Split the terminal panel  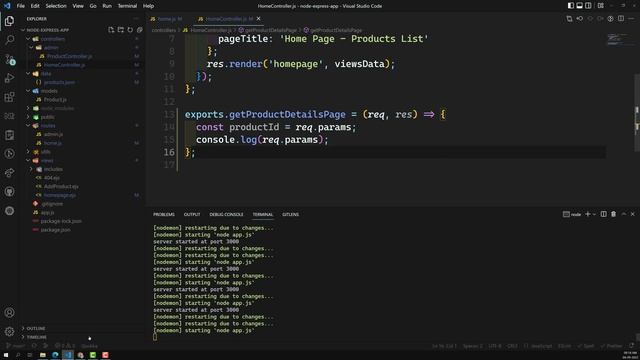coord(603,214)
